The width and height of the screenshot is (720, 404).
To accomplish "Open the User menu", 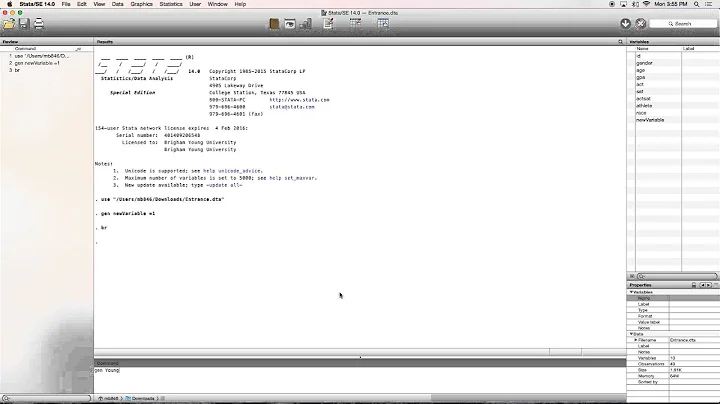I will 195,4.
